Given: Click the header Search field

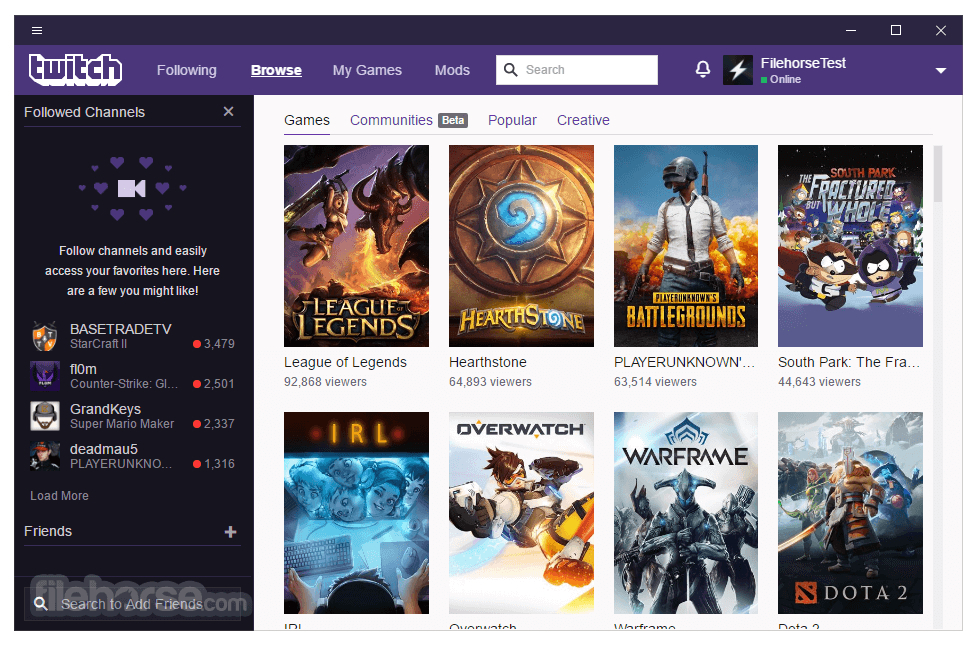Looking at the screenshot, I should 577,70.
